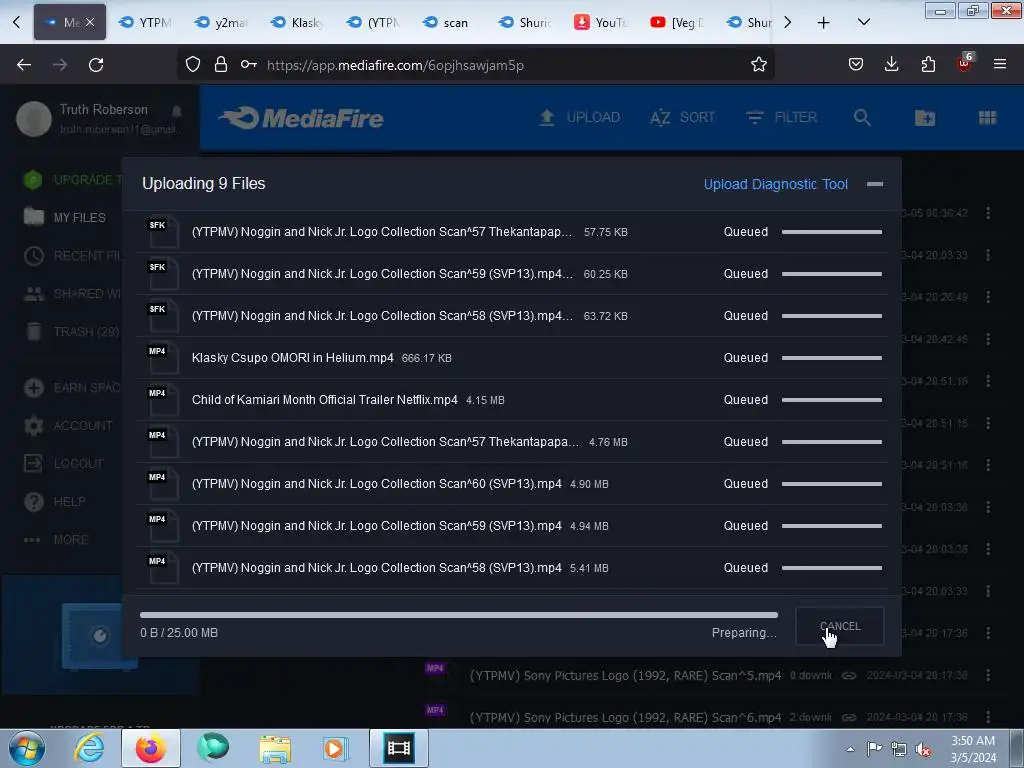
Task: Switch to the YouTube downloader tab
Action: click(x=600, y=23)
